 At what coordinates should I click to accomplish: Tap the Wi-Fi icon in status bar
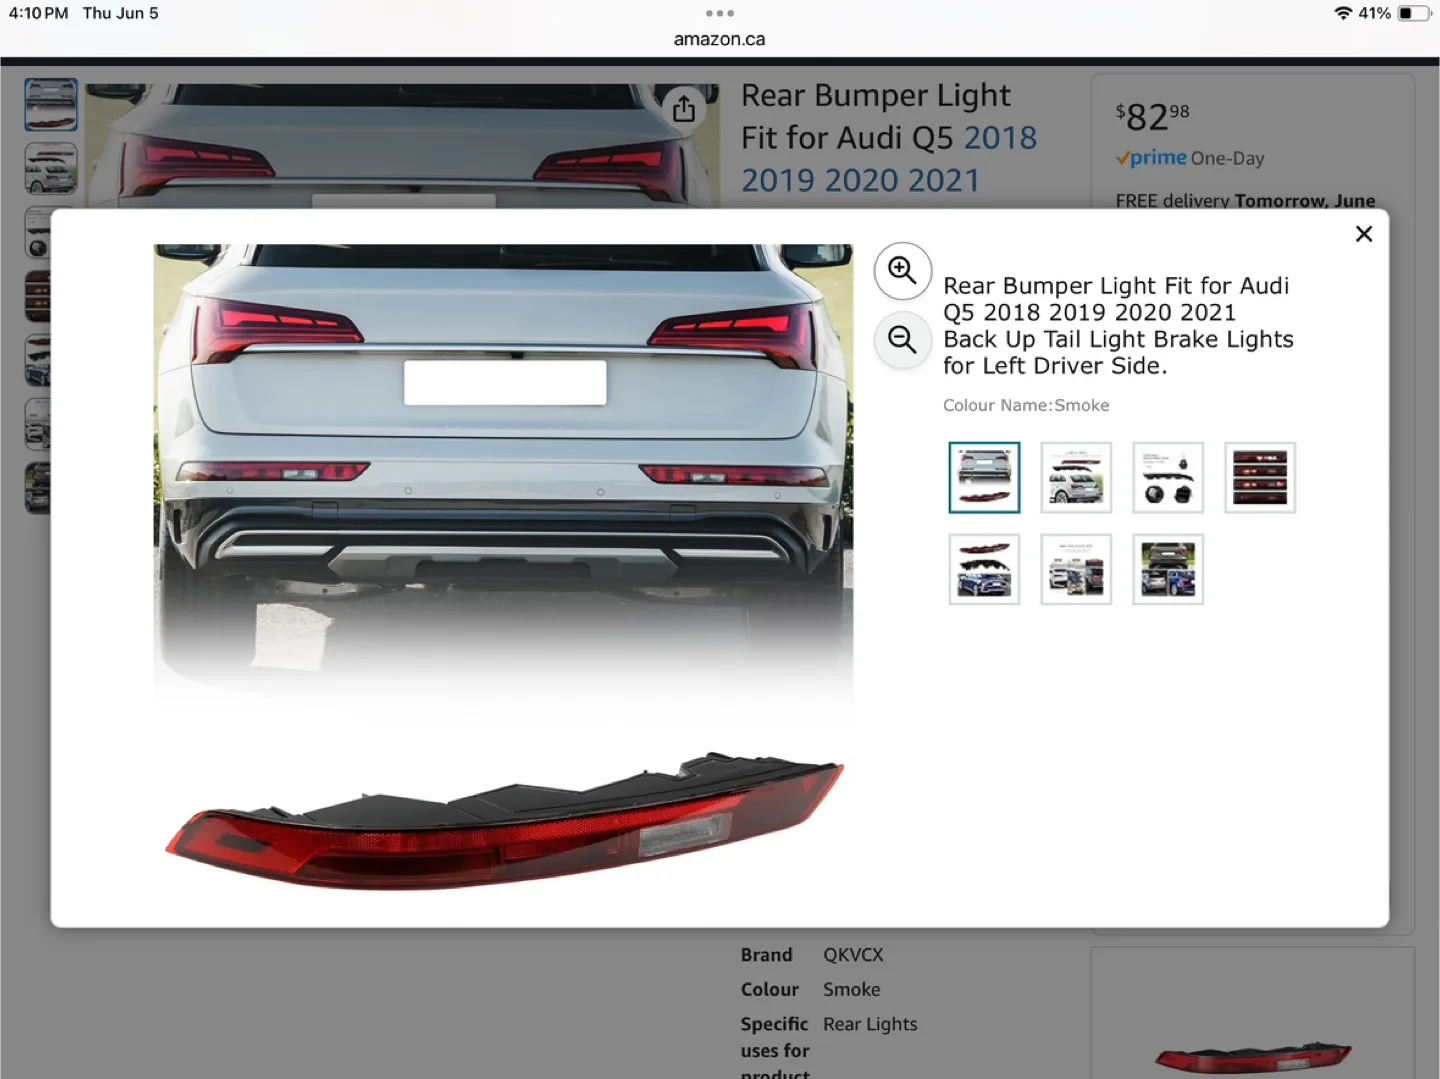pos(1343,13)
